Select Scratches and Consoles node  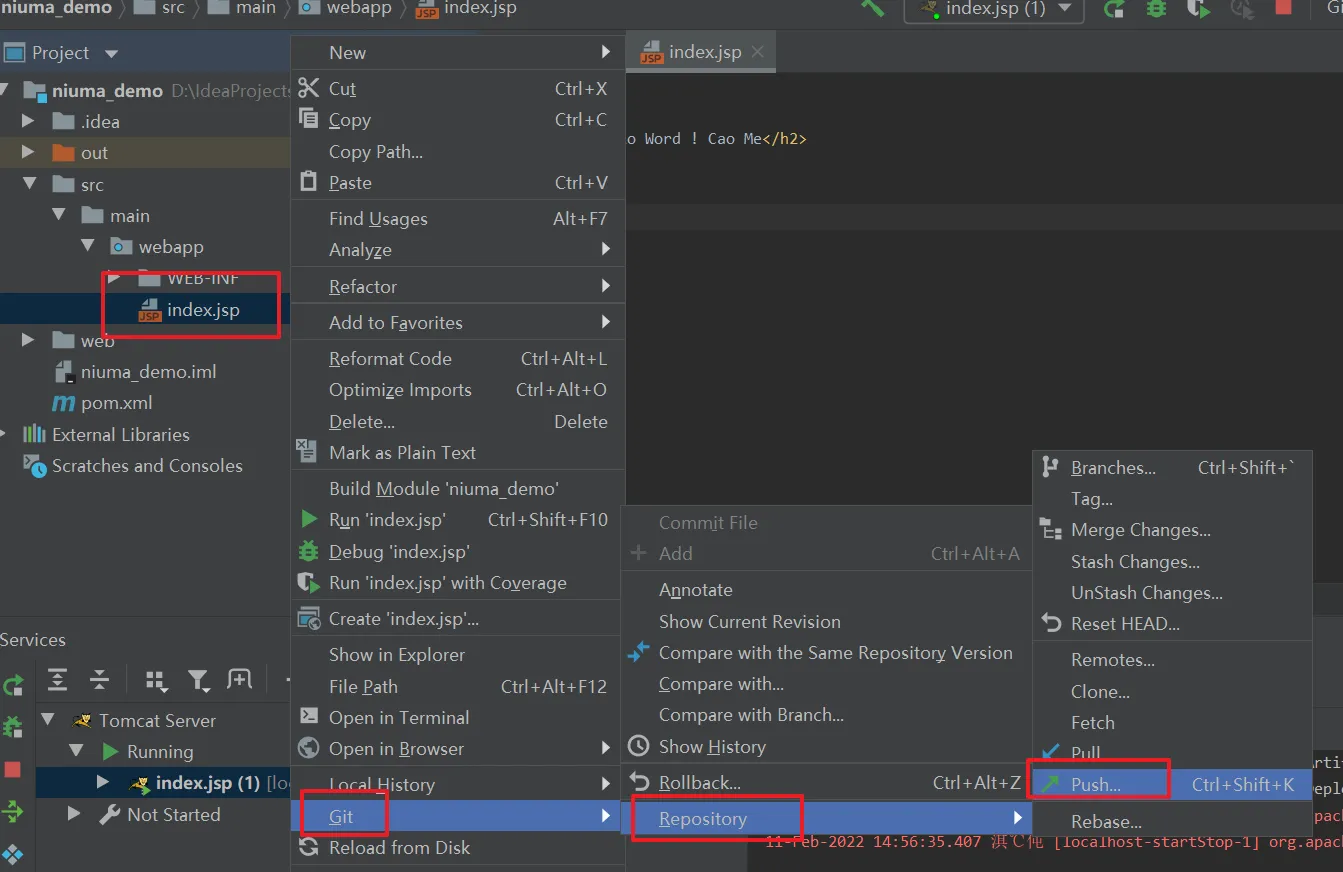coord(147,465)
